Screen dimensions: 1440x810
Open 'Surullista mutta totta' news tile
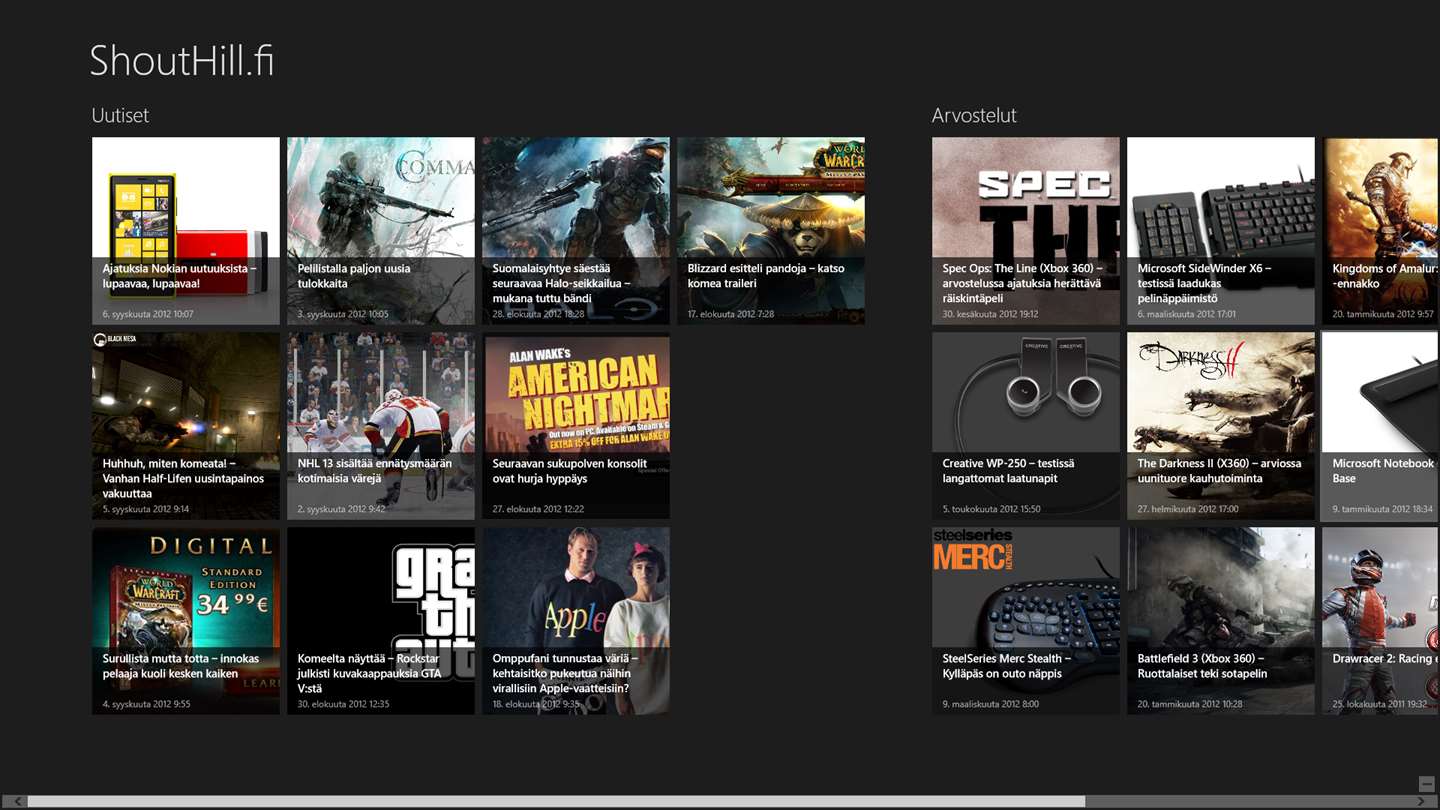pyautogui.click(x=186, y=621)
